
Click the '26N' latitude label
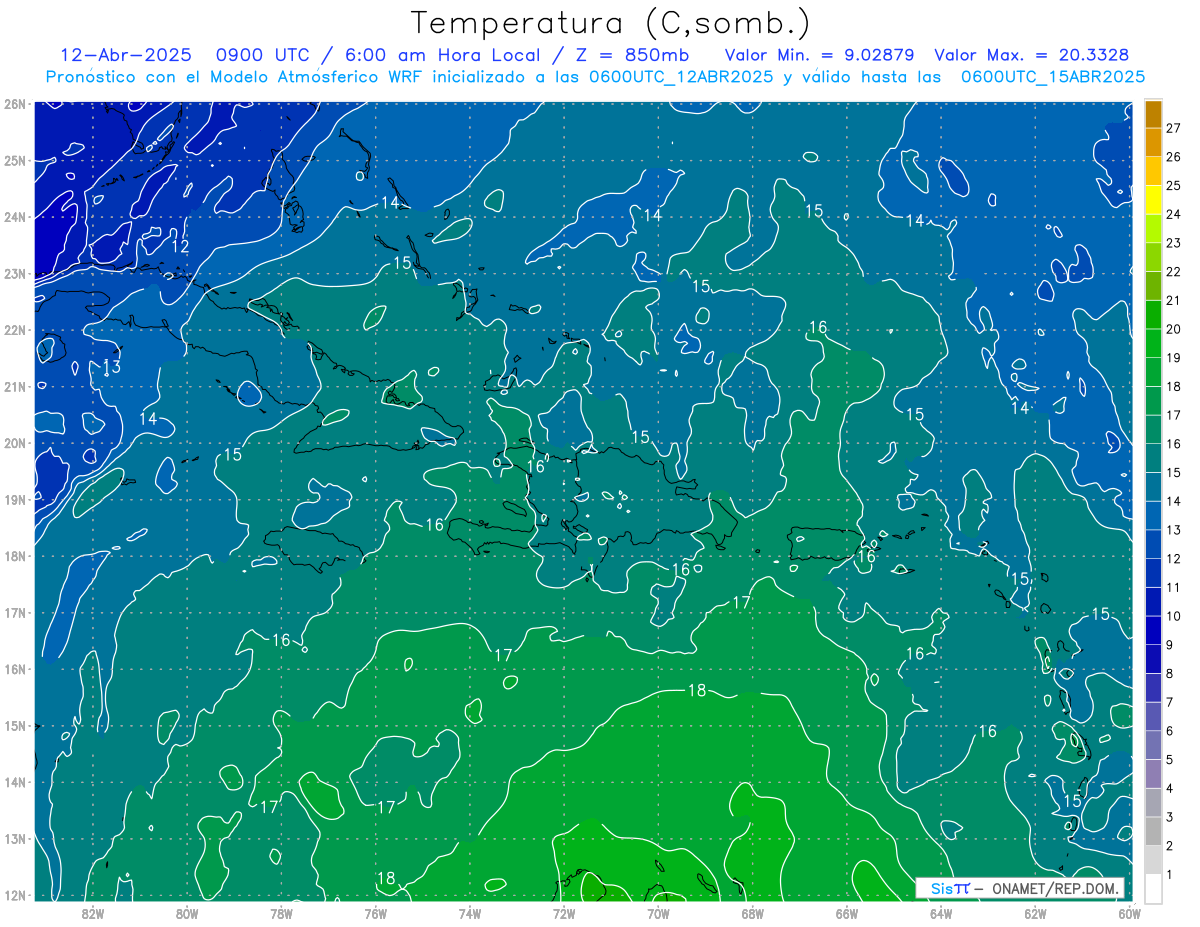click(14, 104)
